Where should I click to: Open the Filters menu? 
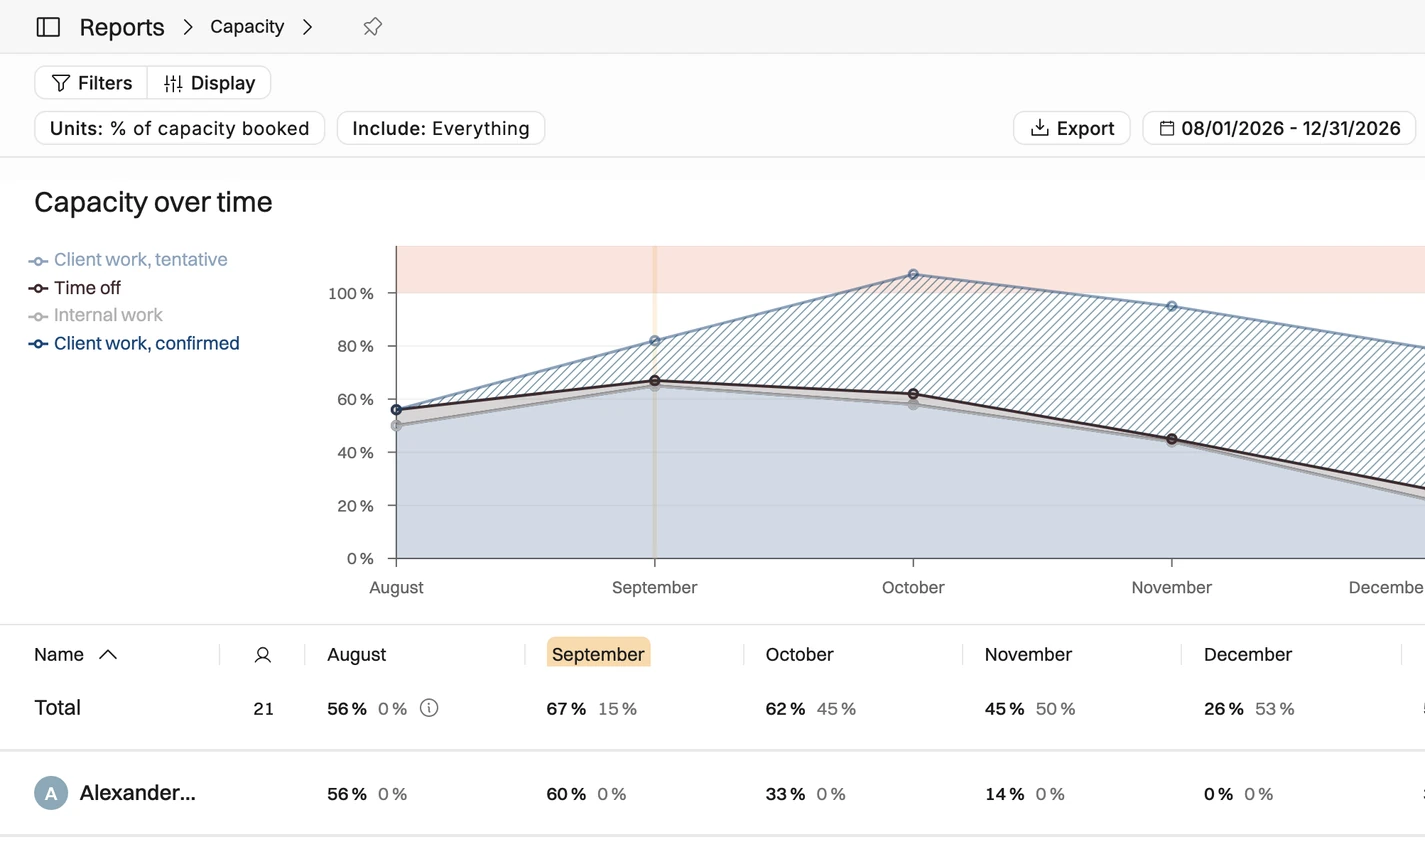[91, 83]
